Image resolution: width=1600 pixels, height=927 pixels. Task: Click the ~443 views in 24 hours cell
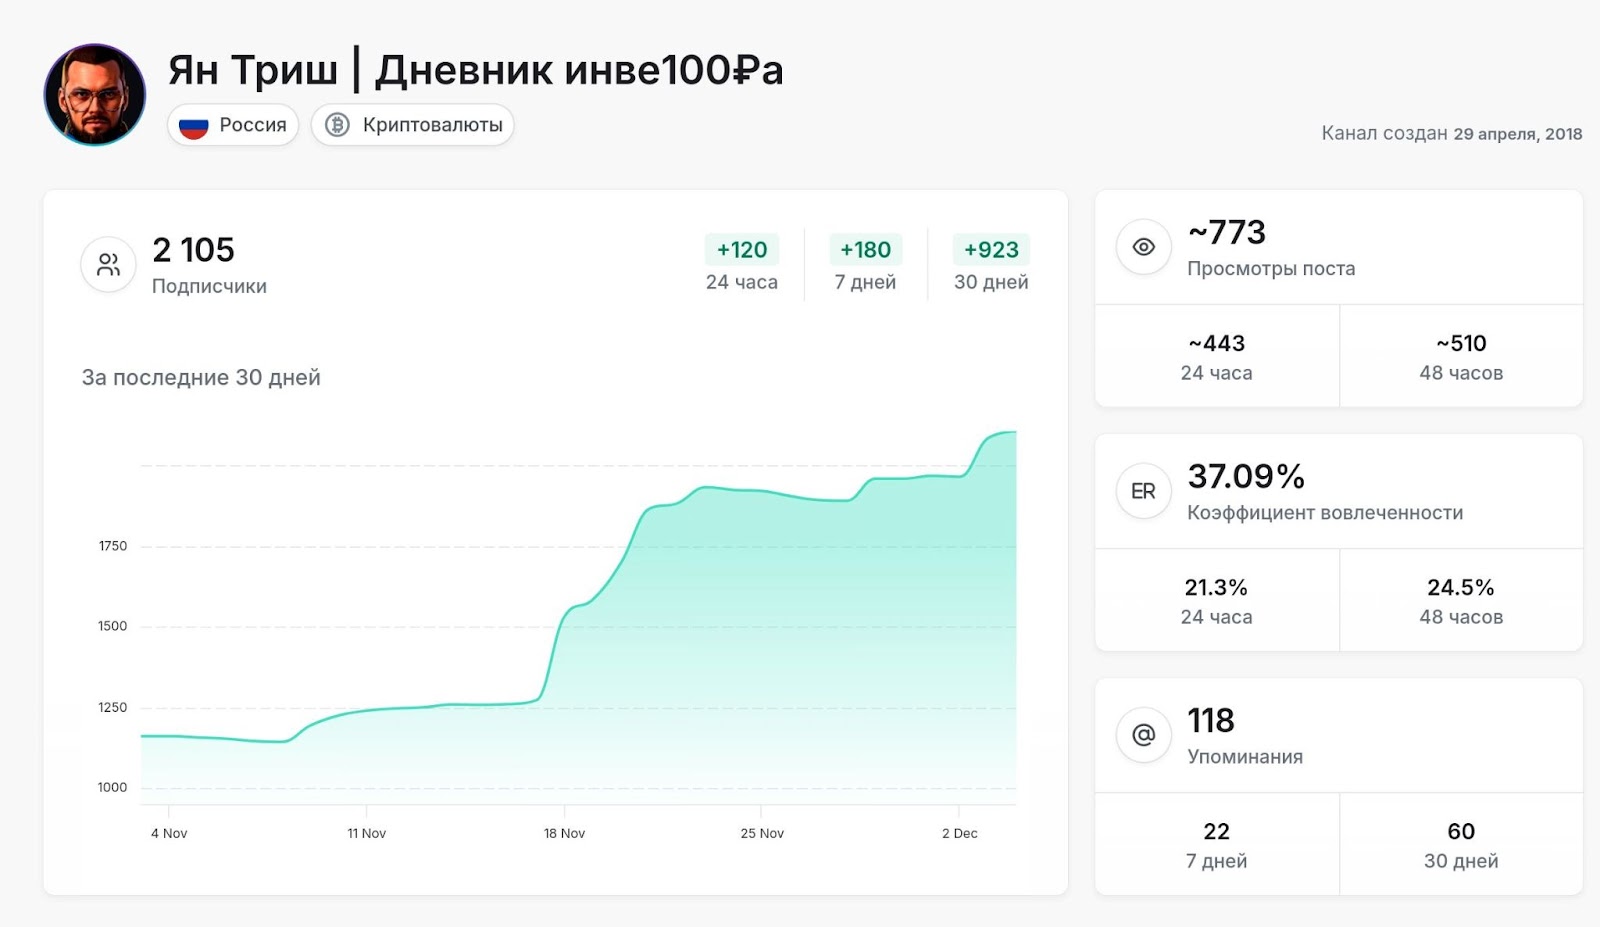pos(1216,356)
